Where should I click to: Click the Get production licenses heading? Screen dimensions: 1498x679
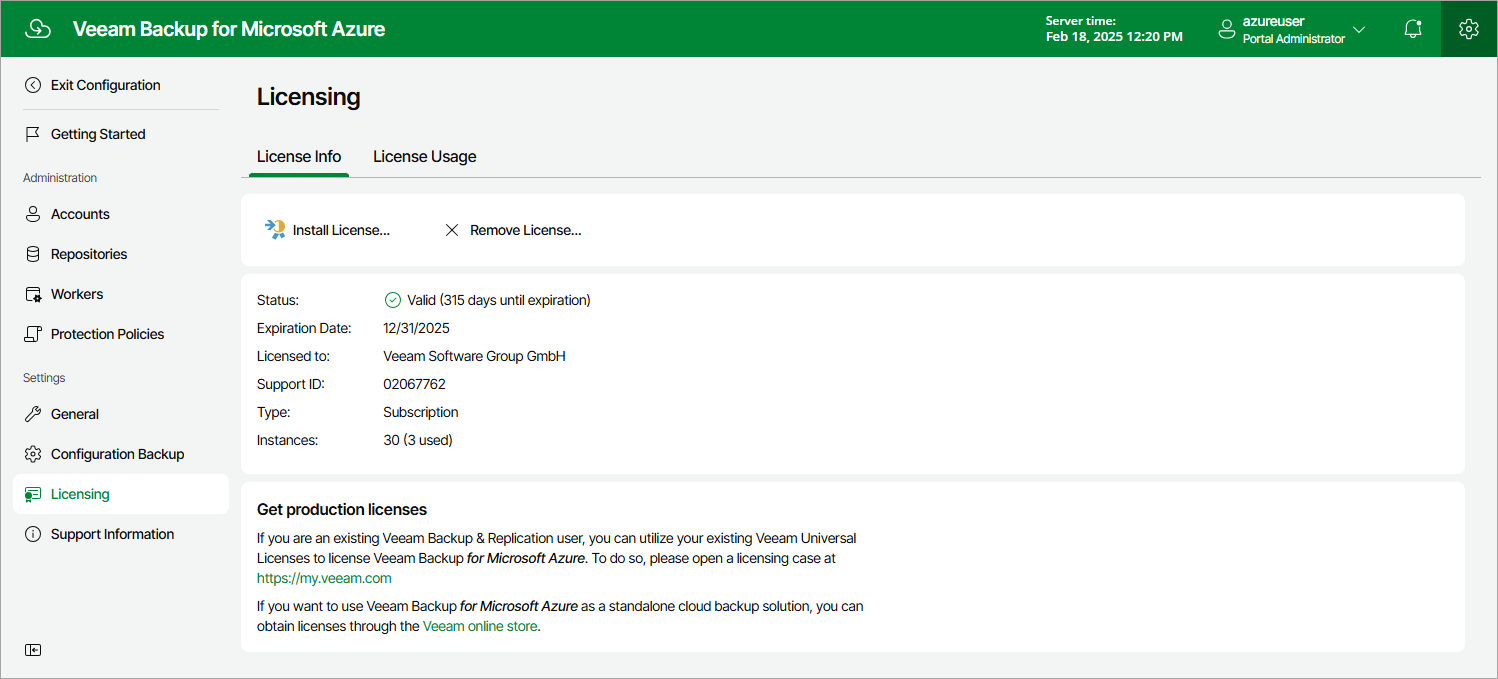click(x=342, y=510)
